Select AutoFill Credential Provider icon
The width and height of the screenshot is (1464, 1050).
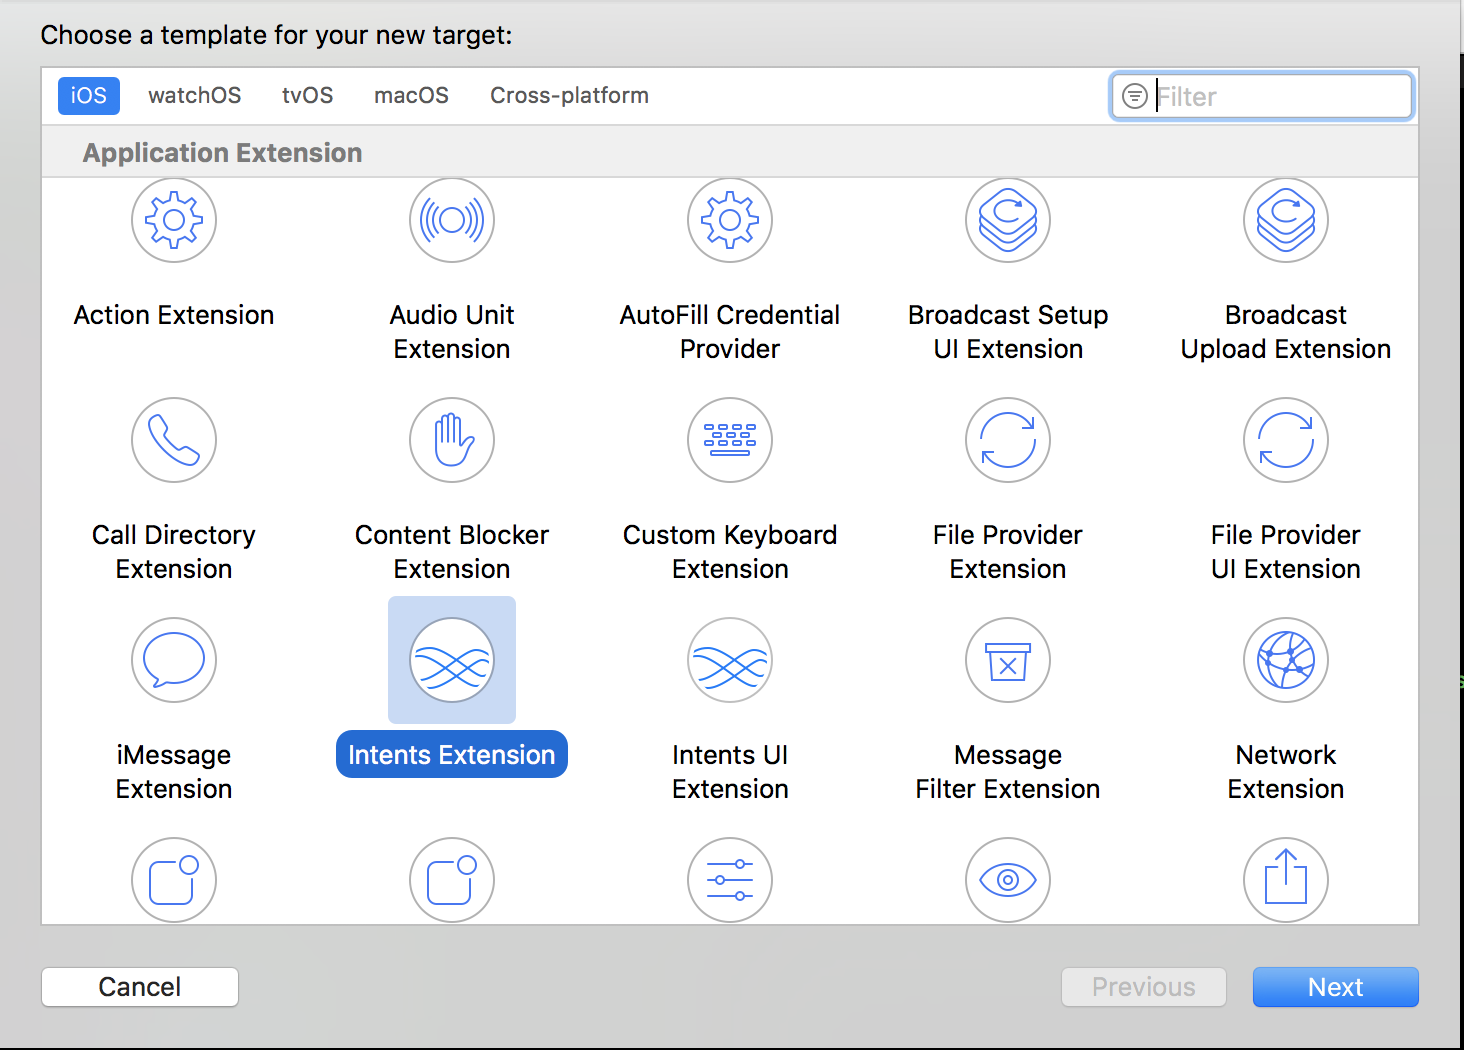730,220
